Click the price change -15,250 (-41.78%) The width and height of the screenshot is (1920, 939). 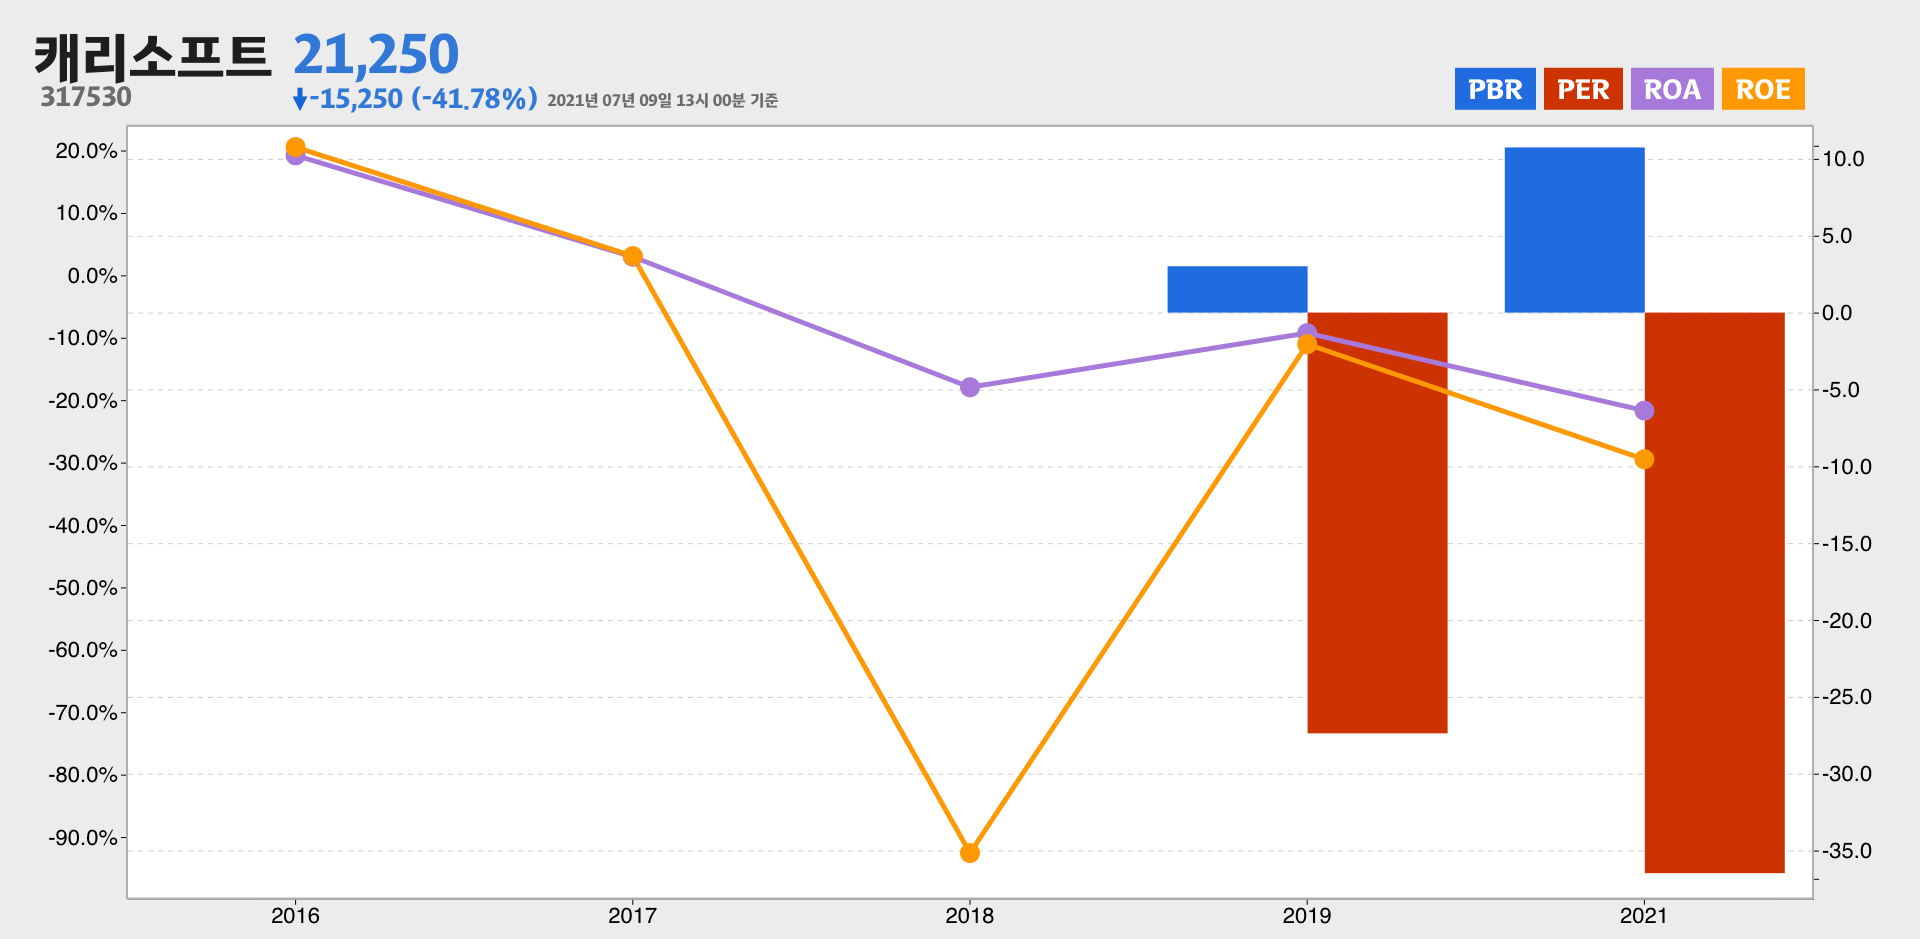pos(424,99)
